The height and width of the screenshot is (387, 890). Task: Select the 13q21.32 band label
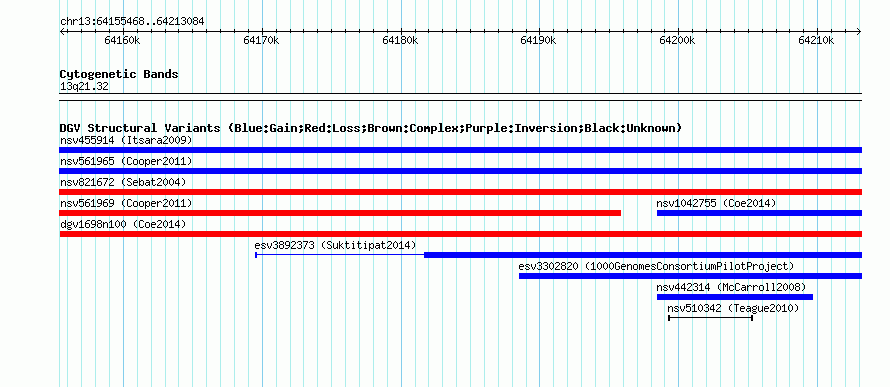[84, 87]
